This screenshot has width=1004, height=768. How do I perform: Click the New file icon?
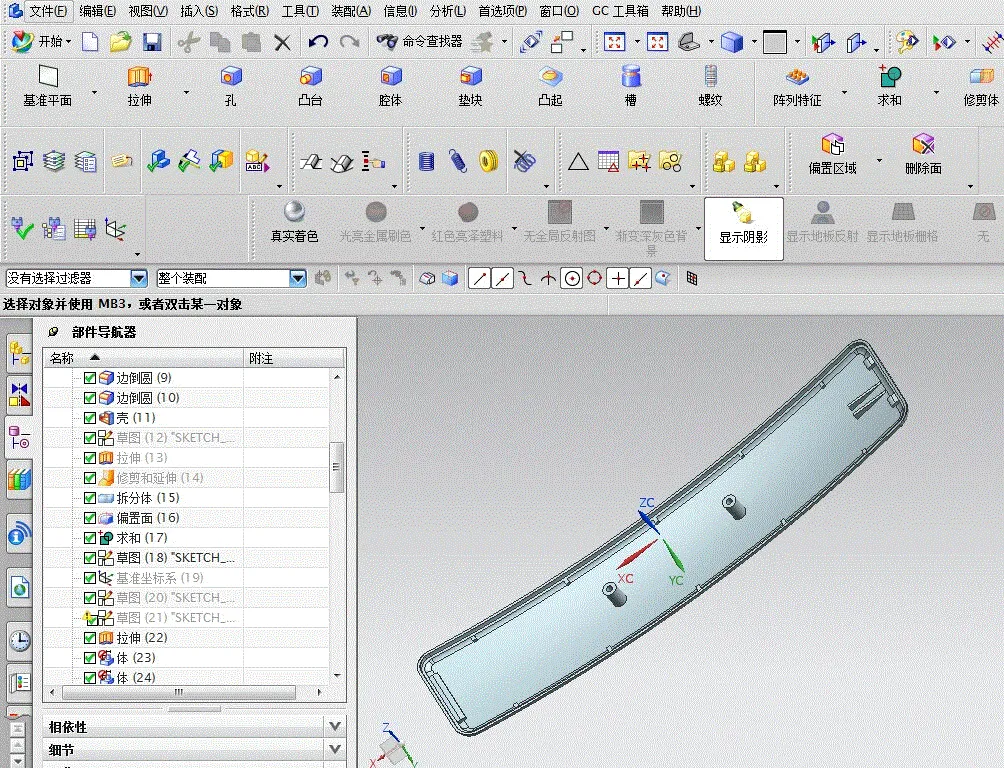coord(90,43)
